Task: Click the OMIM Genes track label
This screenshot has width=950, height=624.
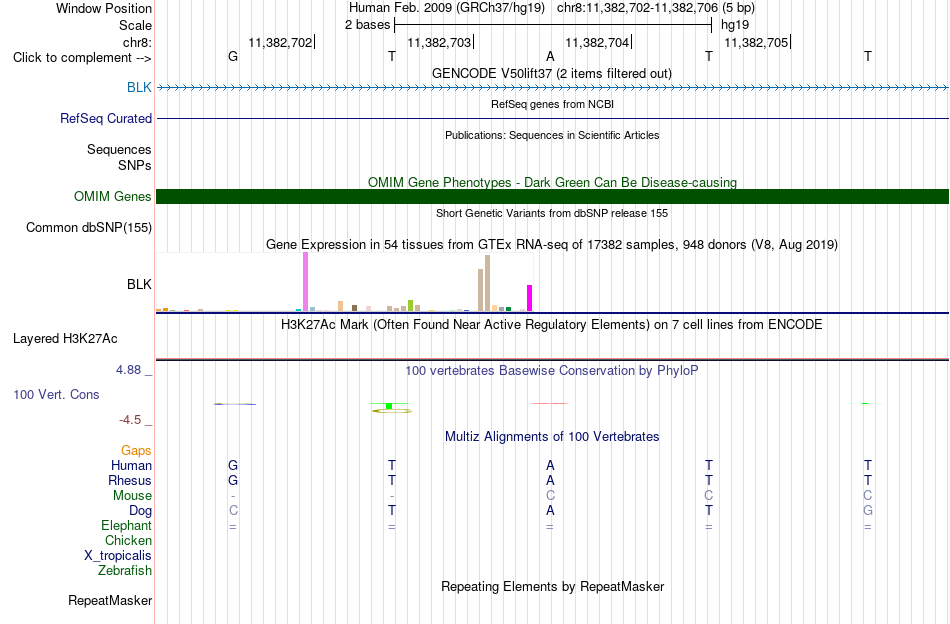Action: [112, 196]
